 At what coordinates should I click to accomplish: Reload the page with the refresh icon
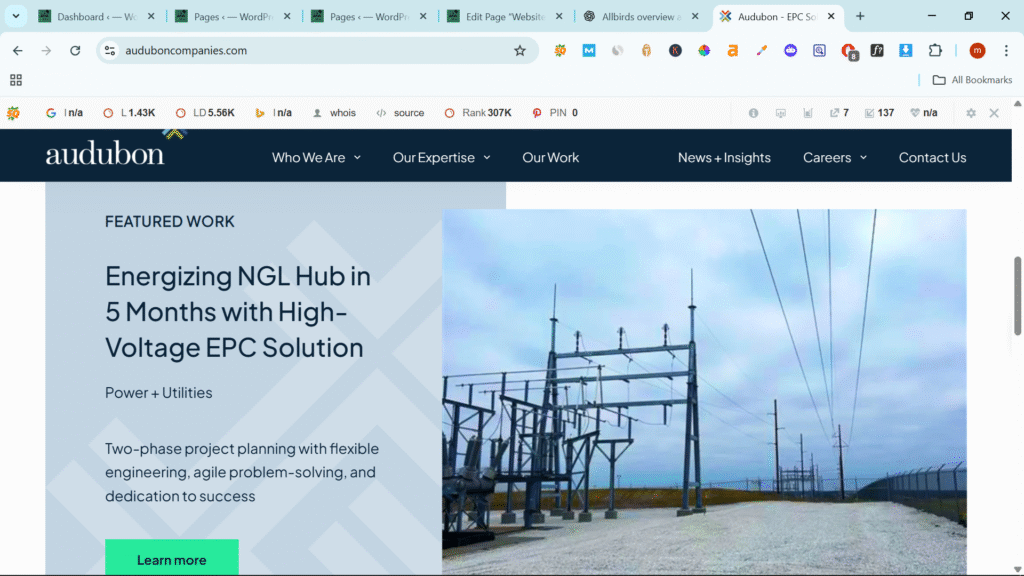tap(74, 51)
